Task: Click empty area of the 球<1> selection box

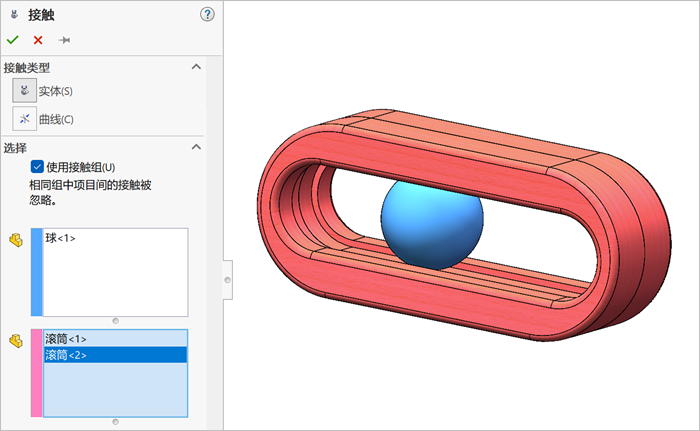Action: 115,281
